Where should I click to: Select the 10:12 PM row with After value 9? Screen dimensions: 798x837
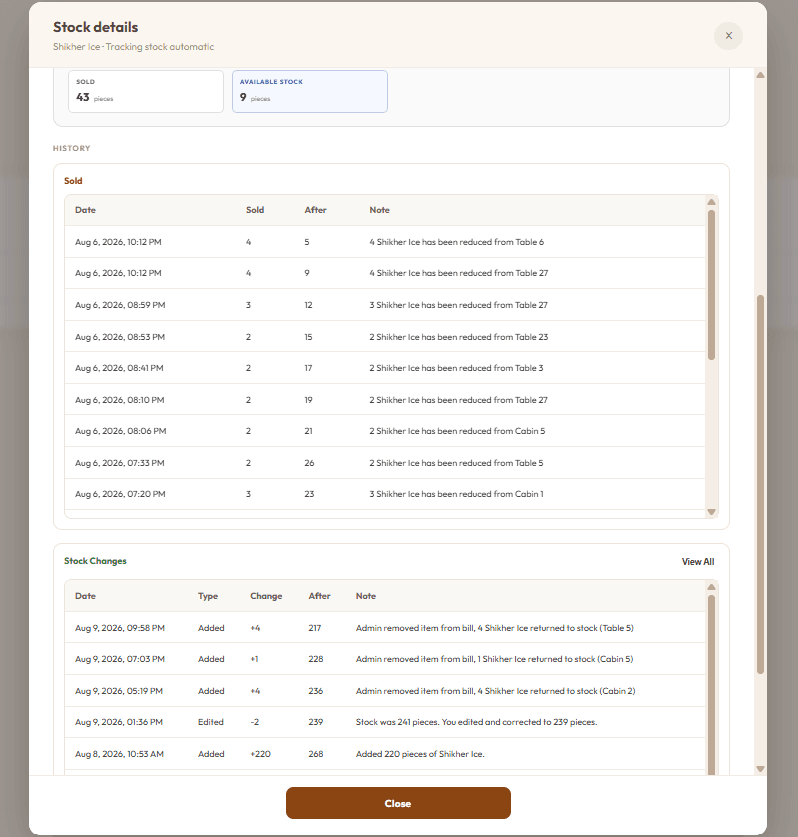[384, 273]
